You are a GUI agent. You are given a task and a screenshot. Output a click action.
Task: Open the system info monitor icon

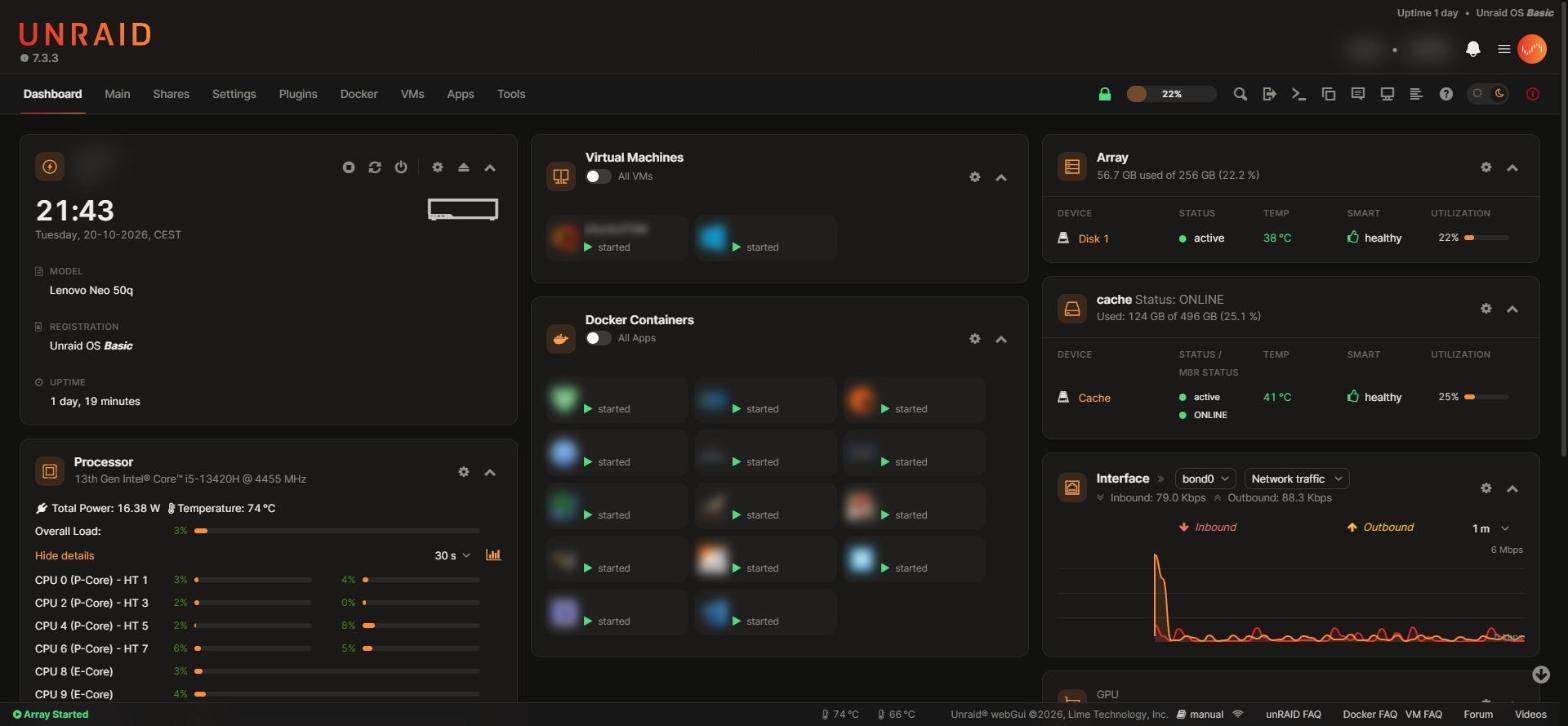click(x=1387, y=94)
